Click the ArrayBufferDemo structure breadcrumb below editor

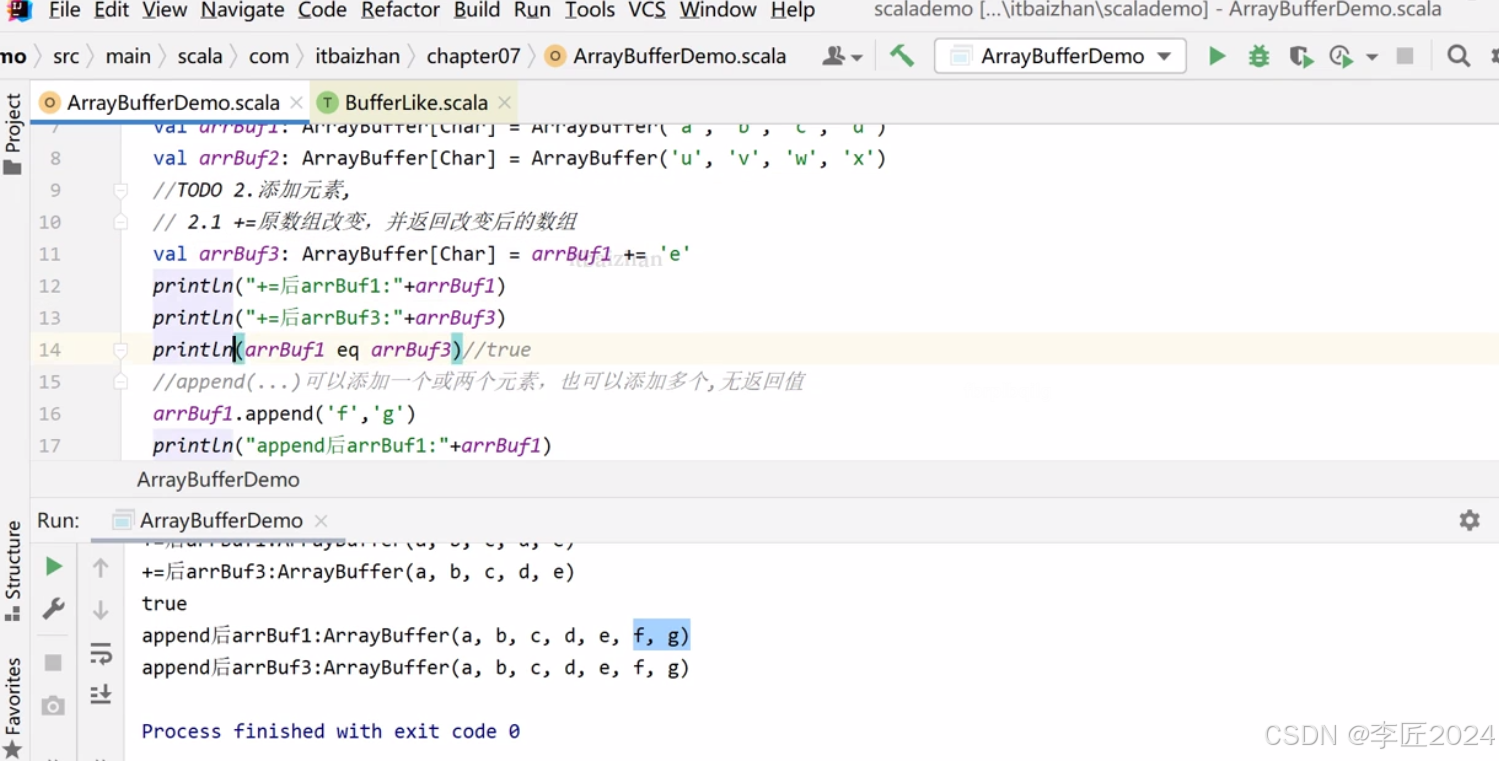click(218, 480)
